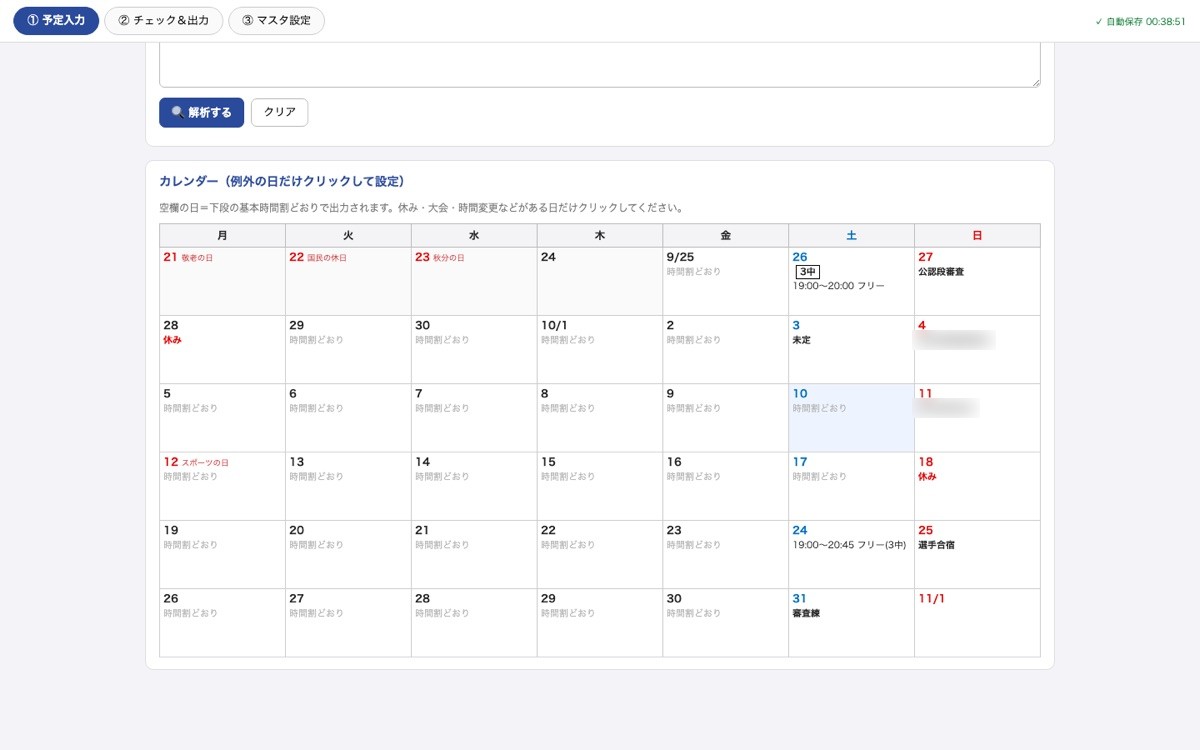The width and height of the screenshot is (1200, 750).
Task: Click the 自動保存 status indicator
Action: pyautogui.click(x=1140, y=21)
